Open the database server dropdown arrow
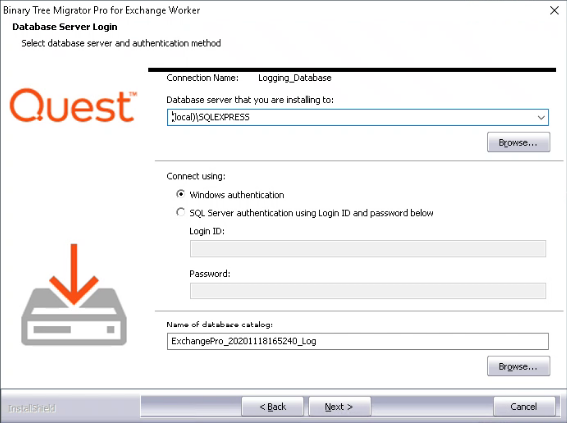Screen dimensions: 567x423 coord(541,118)
